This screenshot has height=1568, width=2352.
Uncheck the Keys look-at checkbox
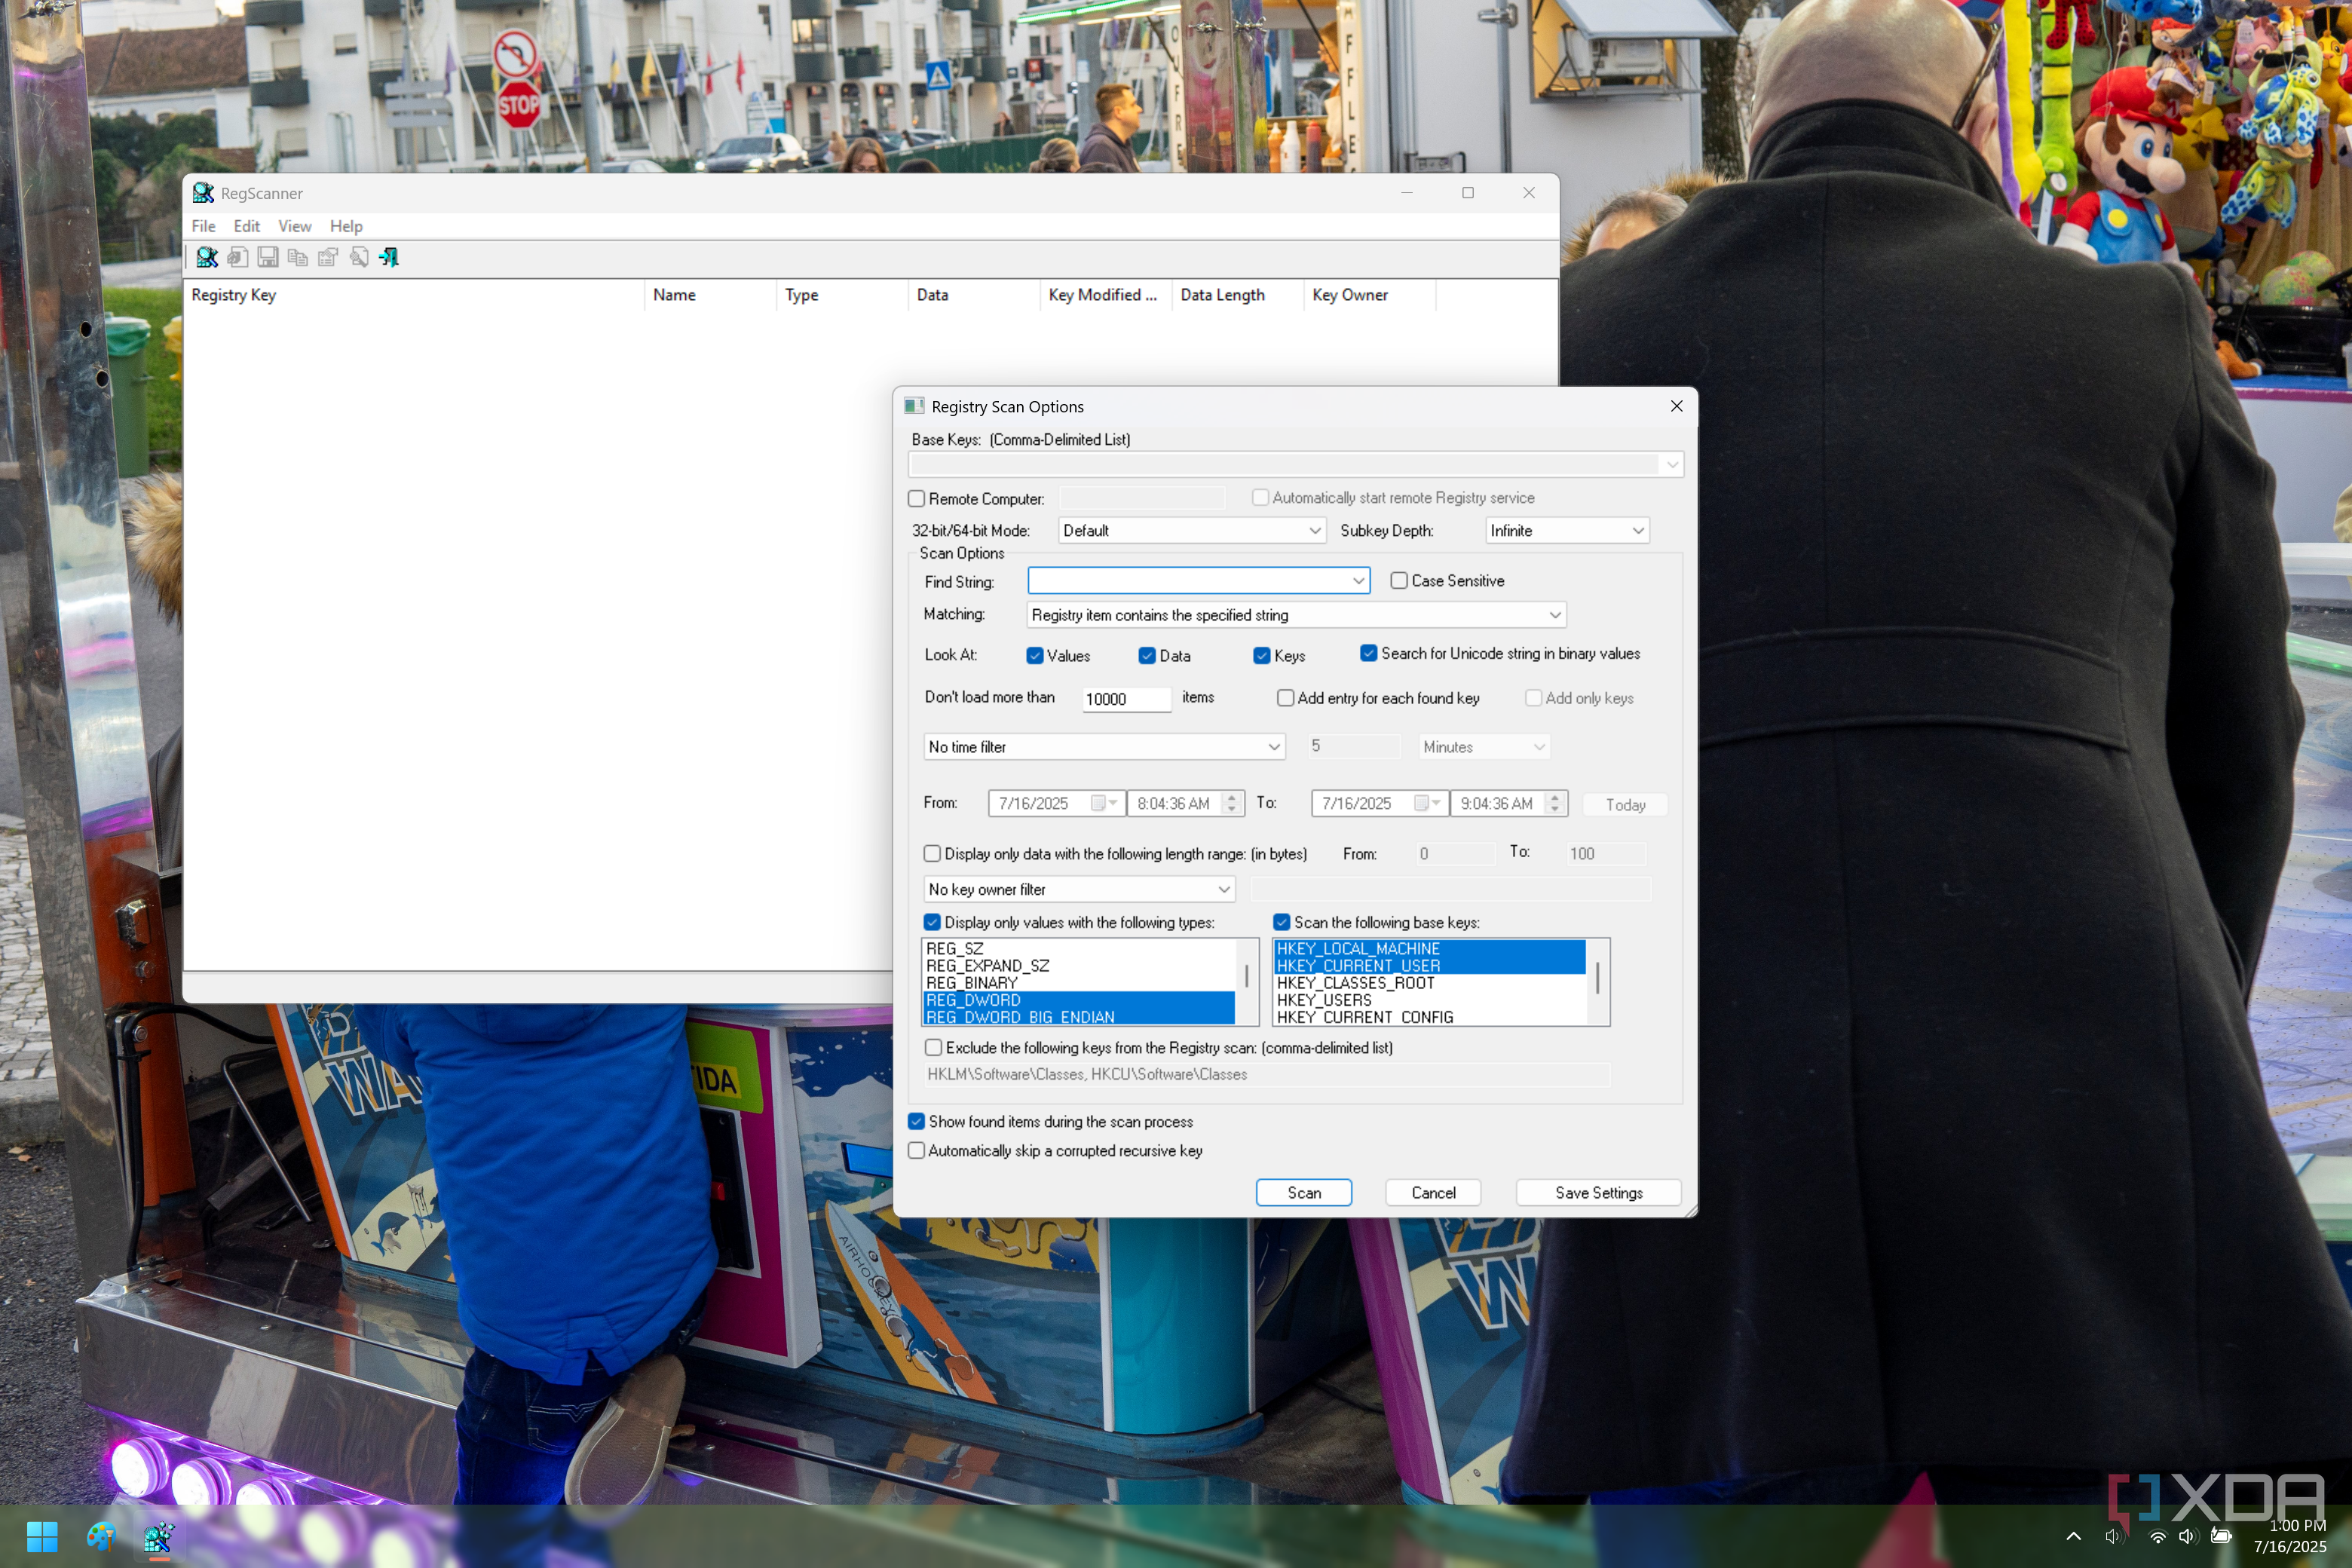coord(1262,656)
